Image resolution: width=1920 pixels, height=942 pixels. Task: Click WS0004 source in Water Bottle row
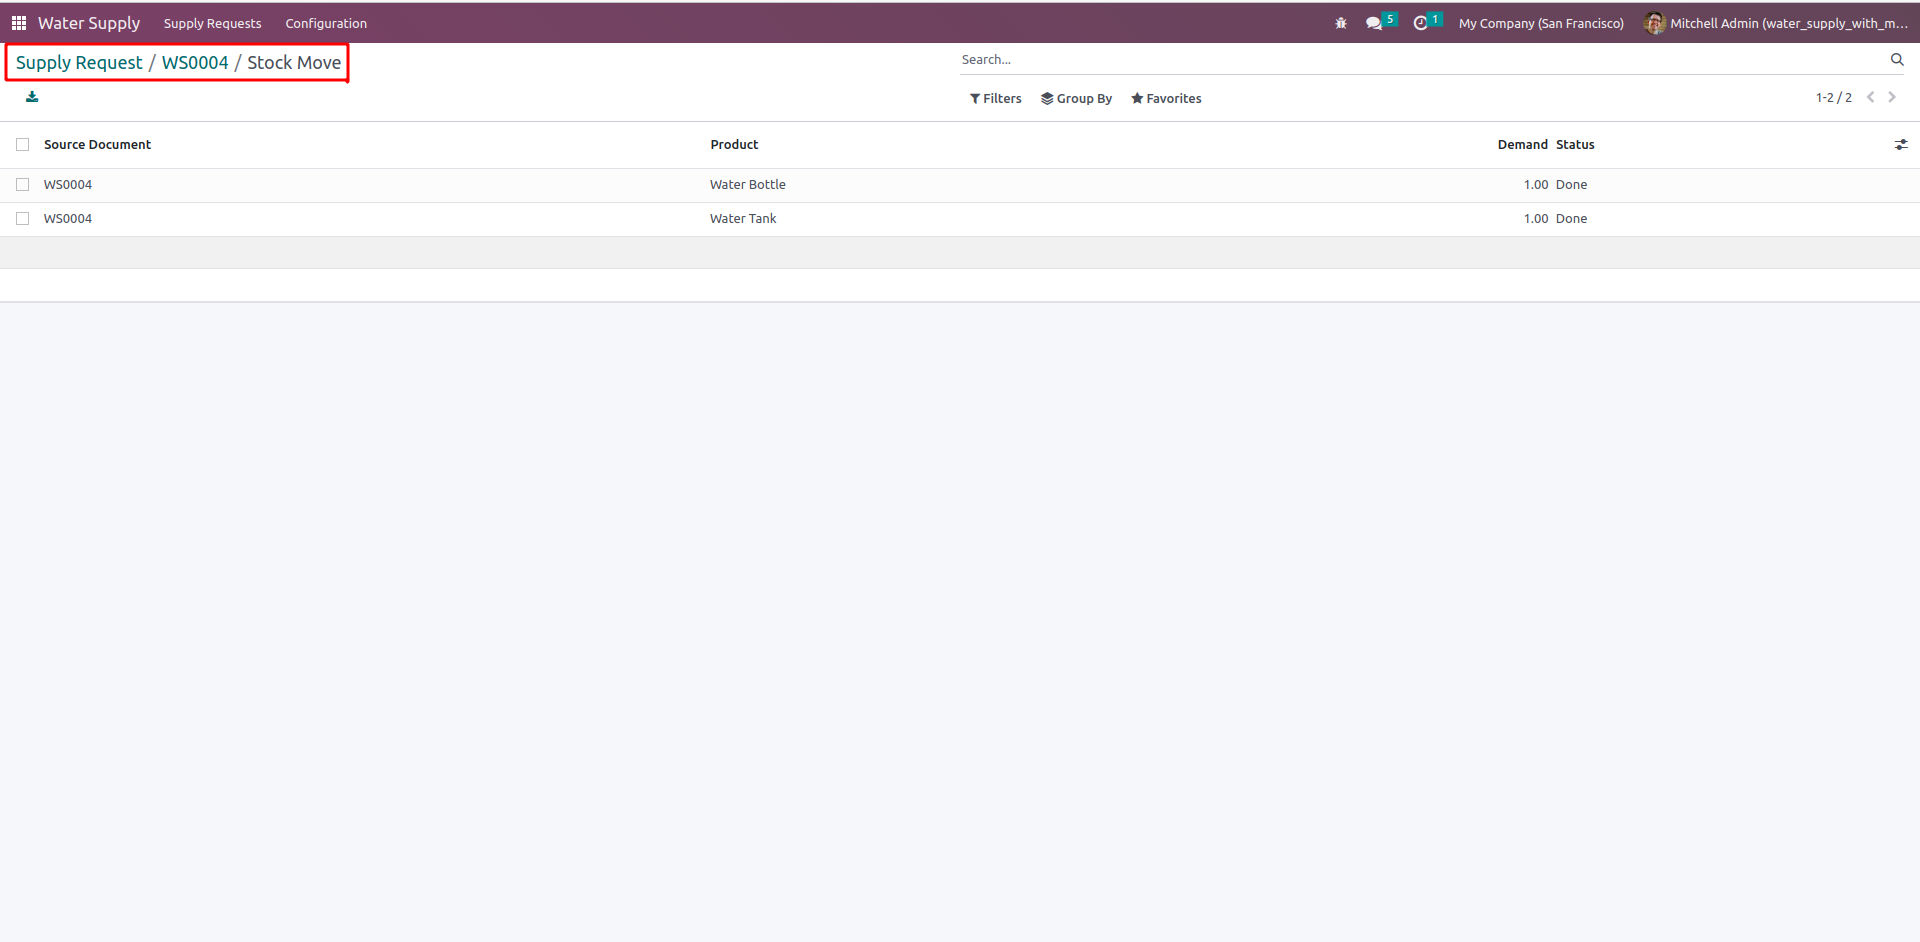click(68, 185)
